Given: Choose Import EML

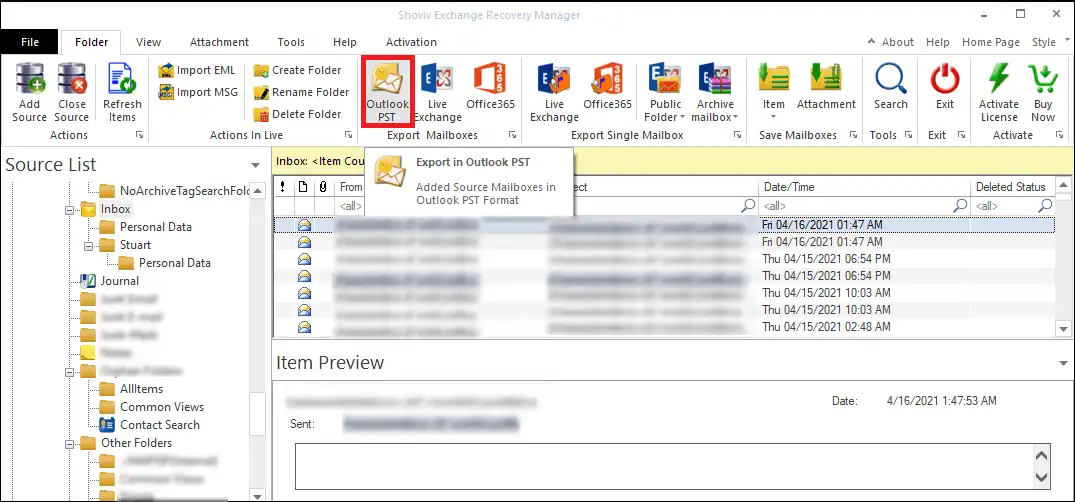Looking at the screenshot, I should 197,71.
